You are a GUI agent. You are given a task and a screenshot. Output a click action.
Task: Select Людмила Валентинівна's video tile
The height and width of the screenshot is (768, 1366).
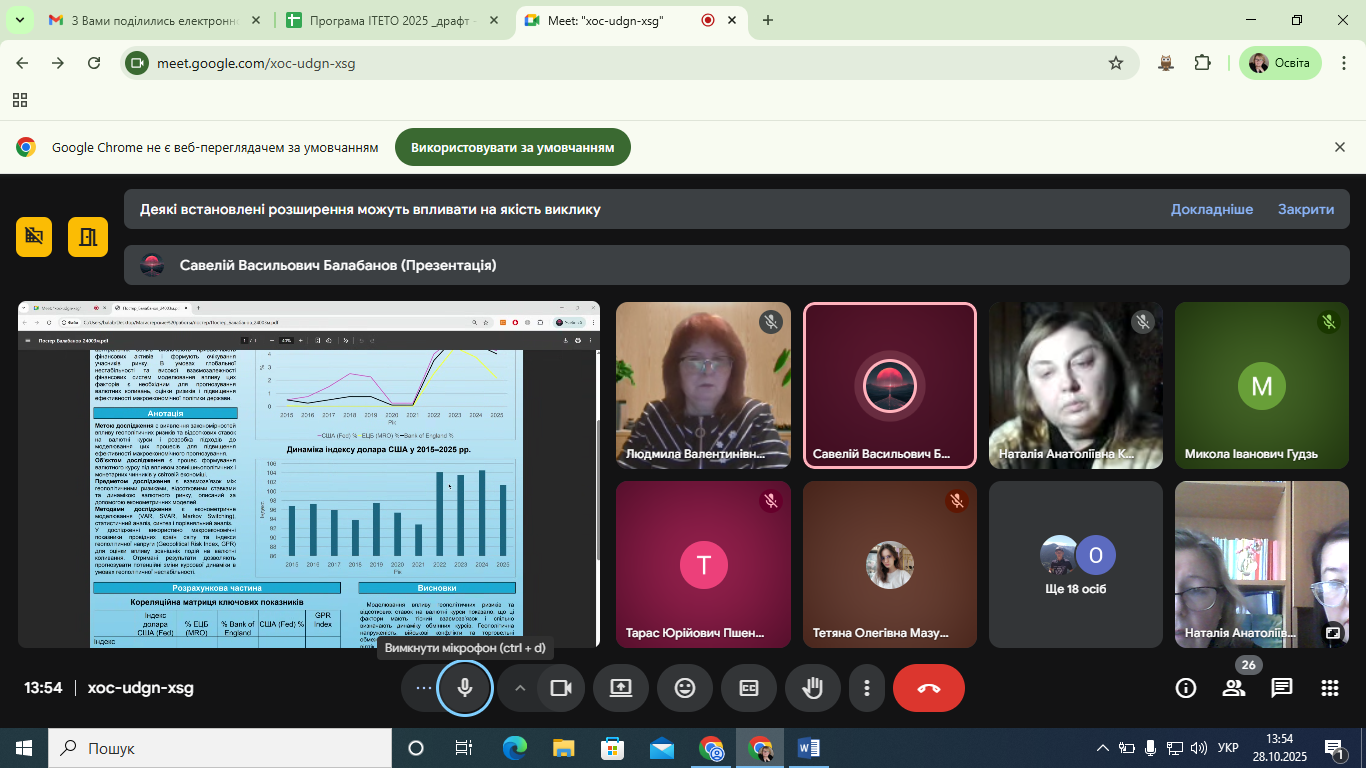703,385
